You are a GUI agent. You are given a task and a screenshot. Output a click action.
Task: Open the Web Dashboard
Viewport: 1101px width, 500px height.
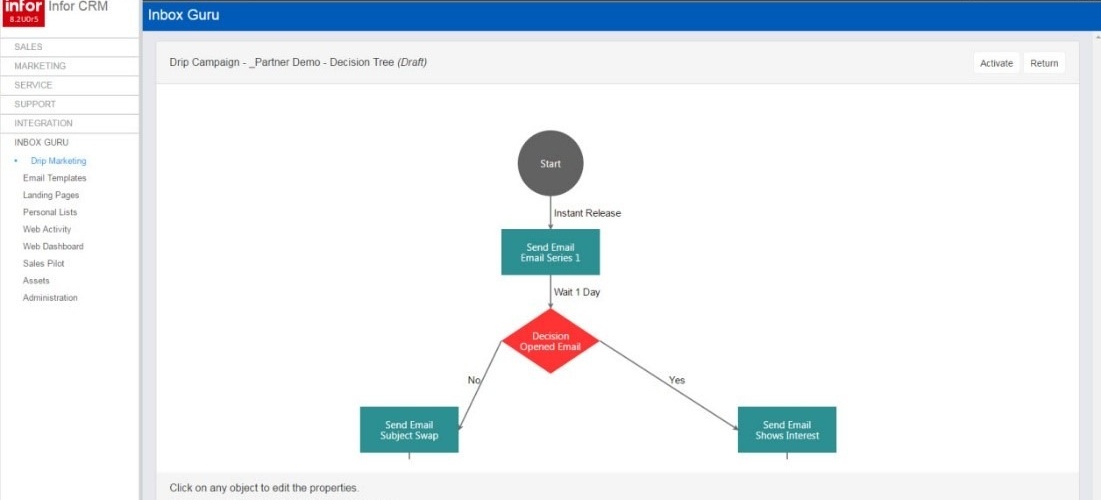pos(53,246)
